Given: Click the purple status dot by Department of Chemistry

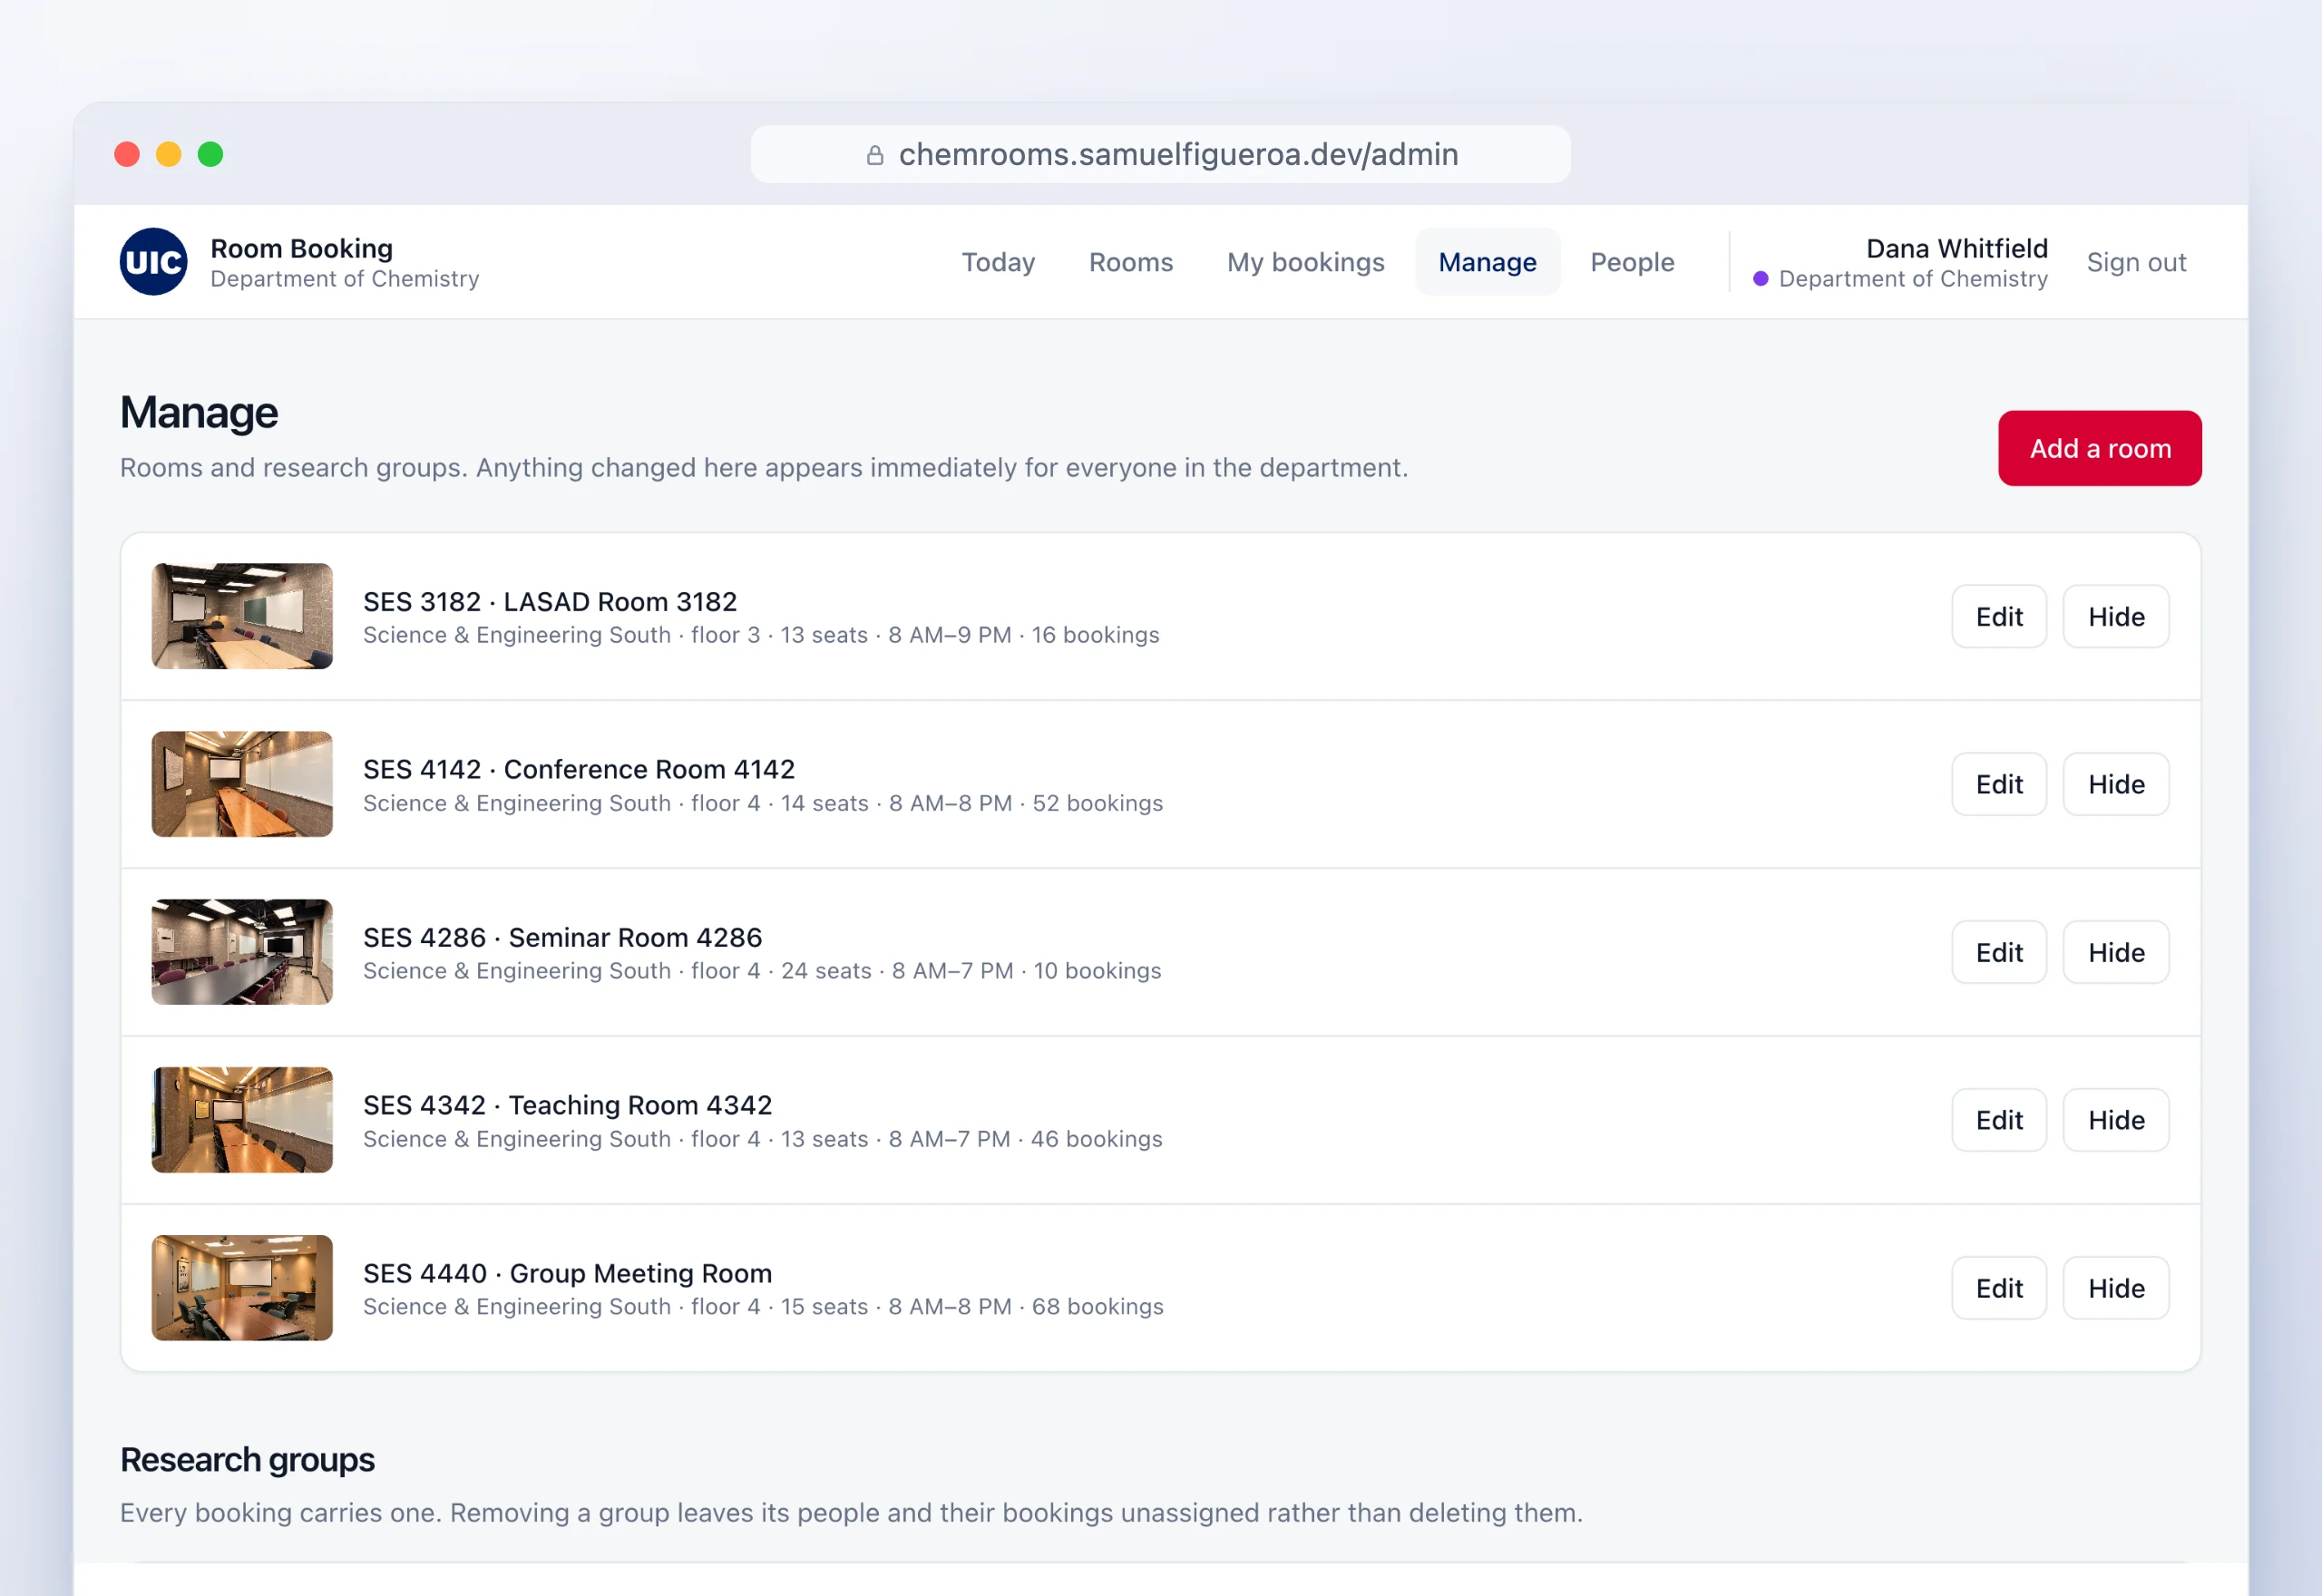Looking at the screenshot, I should pos(1761,279).
